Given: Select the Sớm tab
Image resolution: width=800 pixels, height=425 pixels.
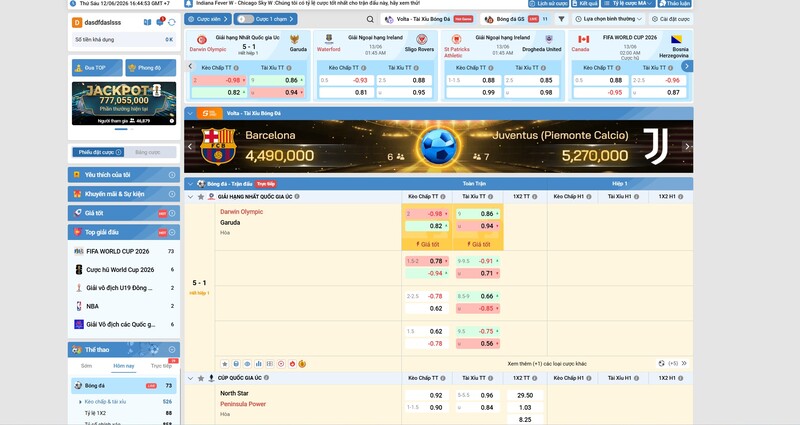Looking at the screenshot, I should pos(87,366).
